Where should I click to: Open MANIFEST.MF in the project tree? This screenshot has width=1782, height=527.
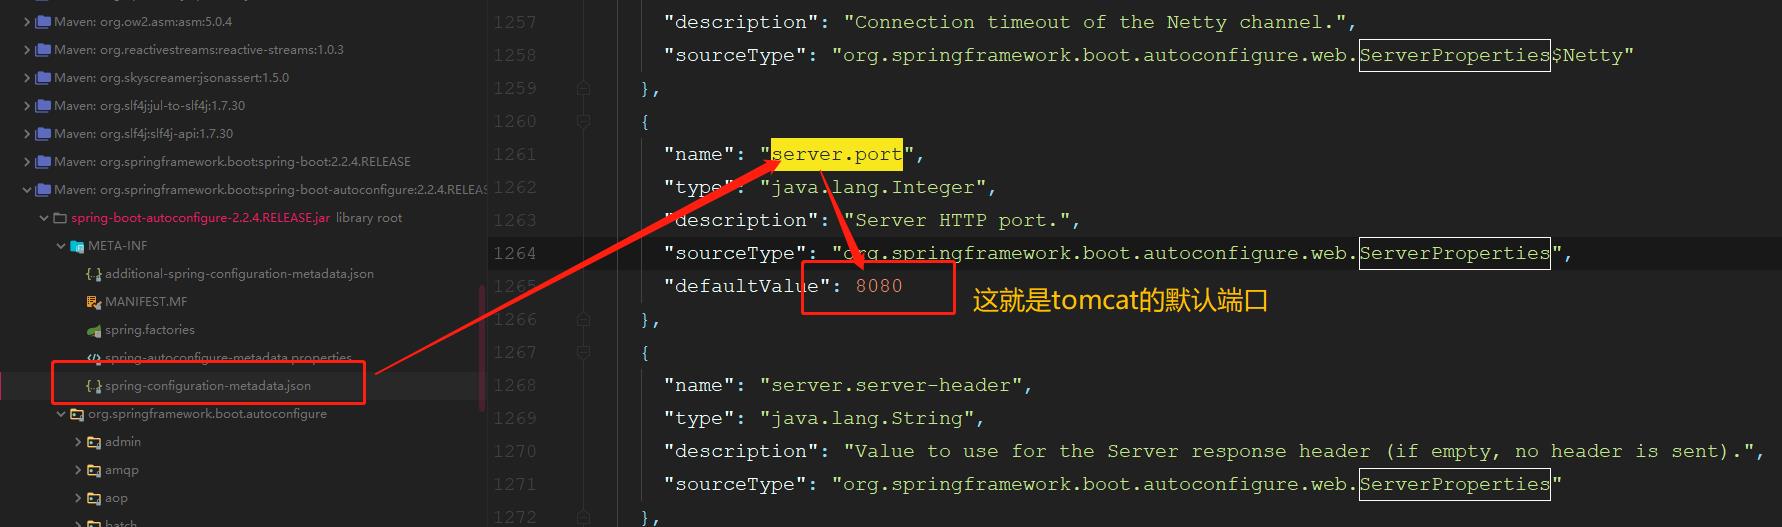146,301
